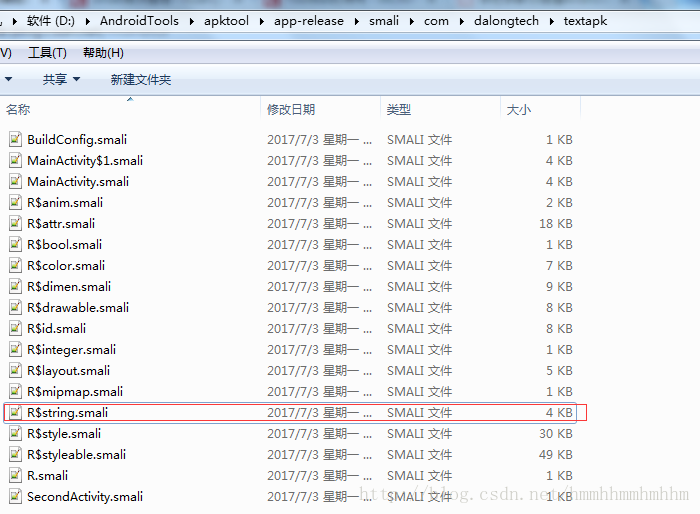Click the BuildConfig.smali file icon
Image resolution: width=700 pixels, height=514 pixels.
[15, 139]
